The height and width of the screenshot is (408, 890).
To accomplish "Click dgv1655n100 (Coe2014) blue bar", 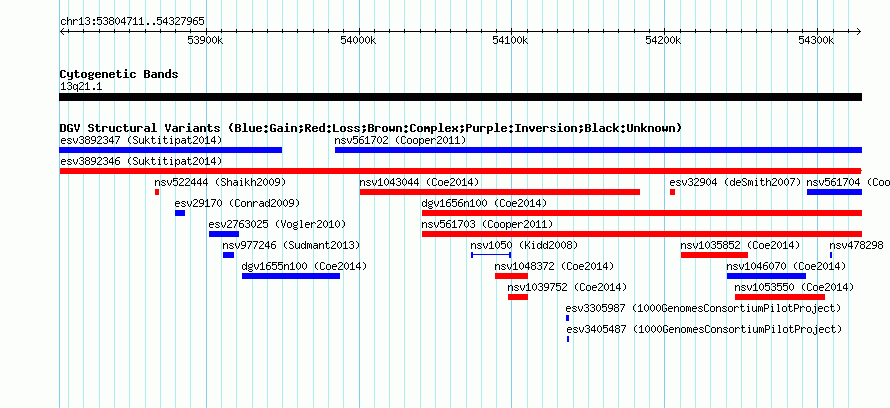I will (x=291, y=276).
